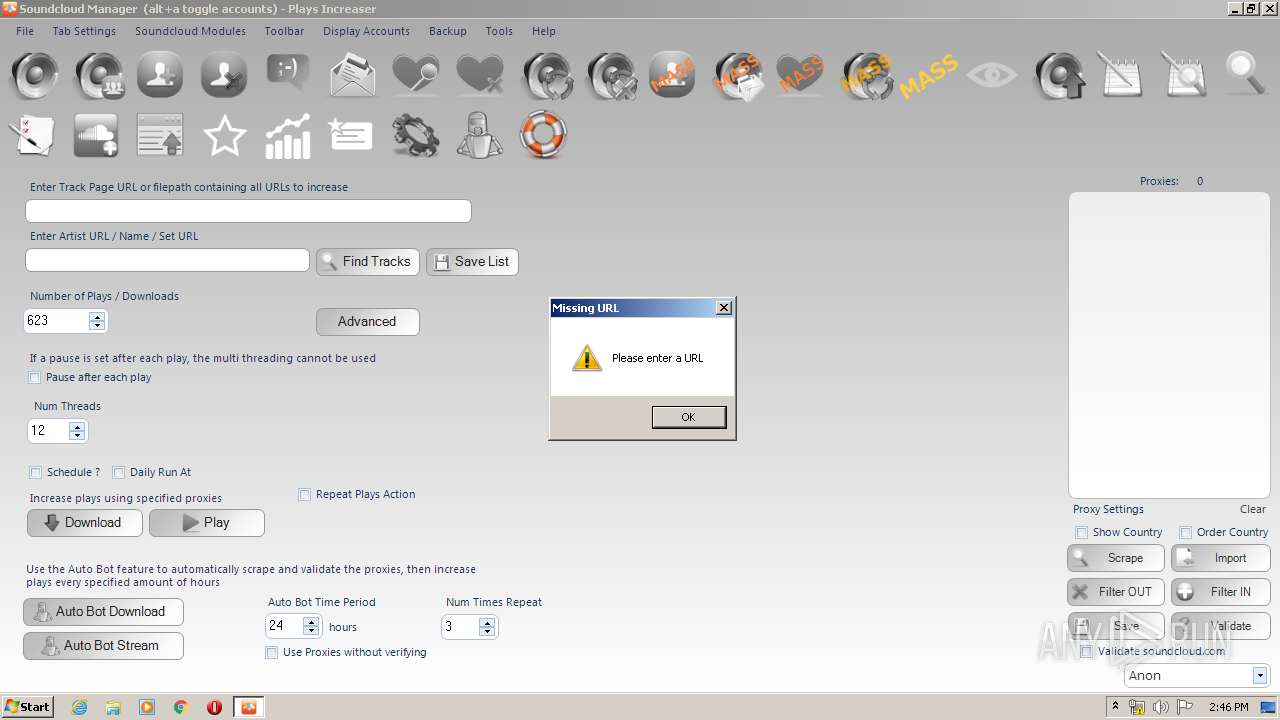Tick Validate soundcloud.com checkbox

point(1086,652)
